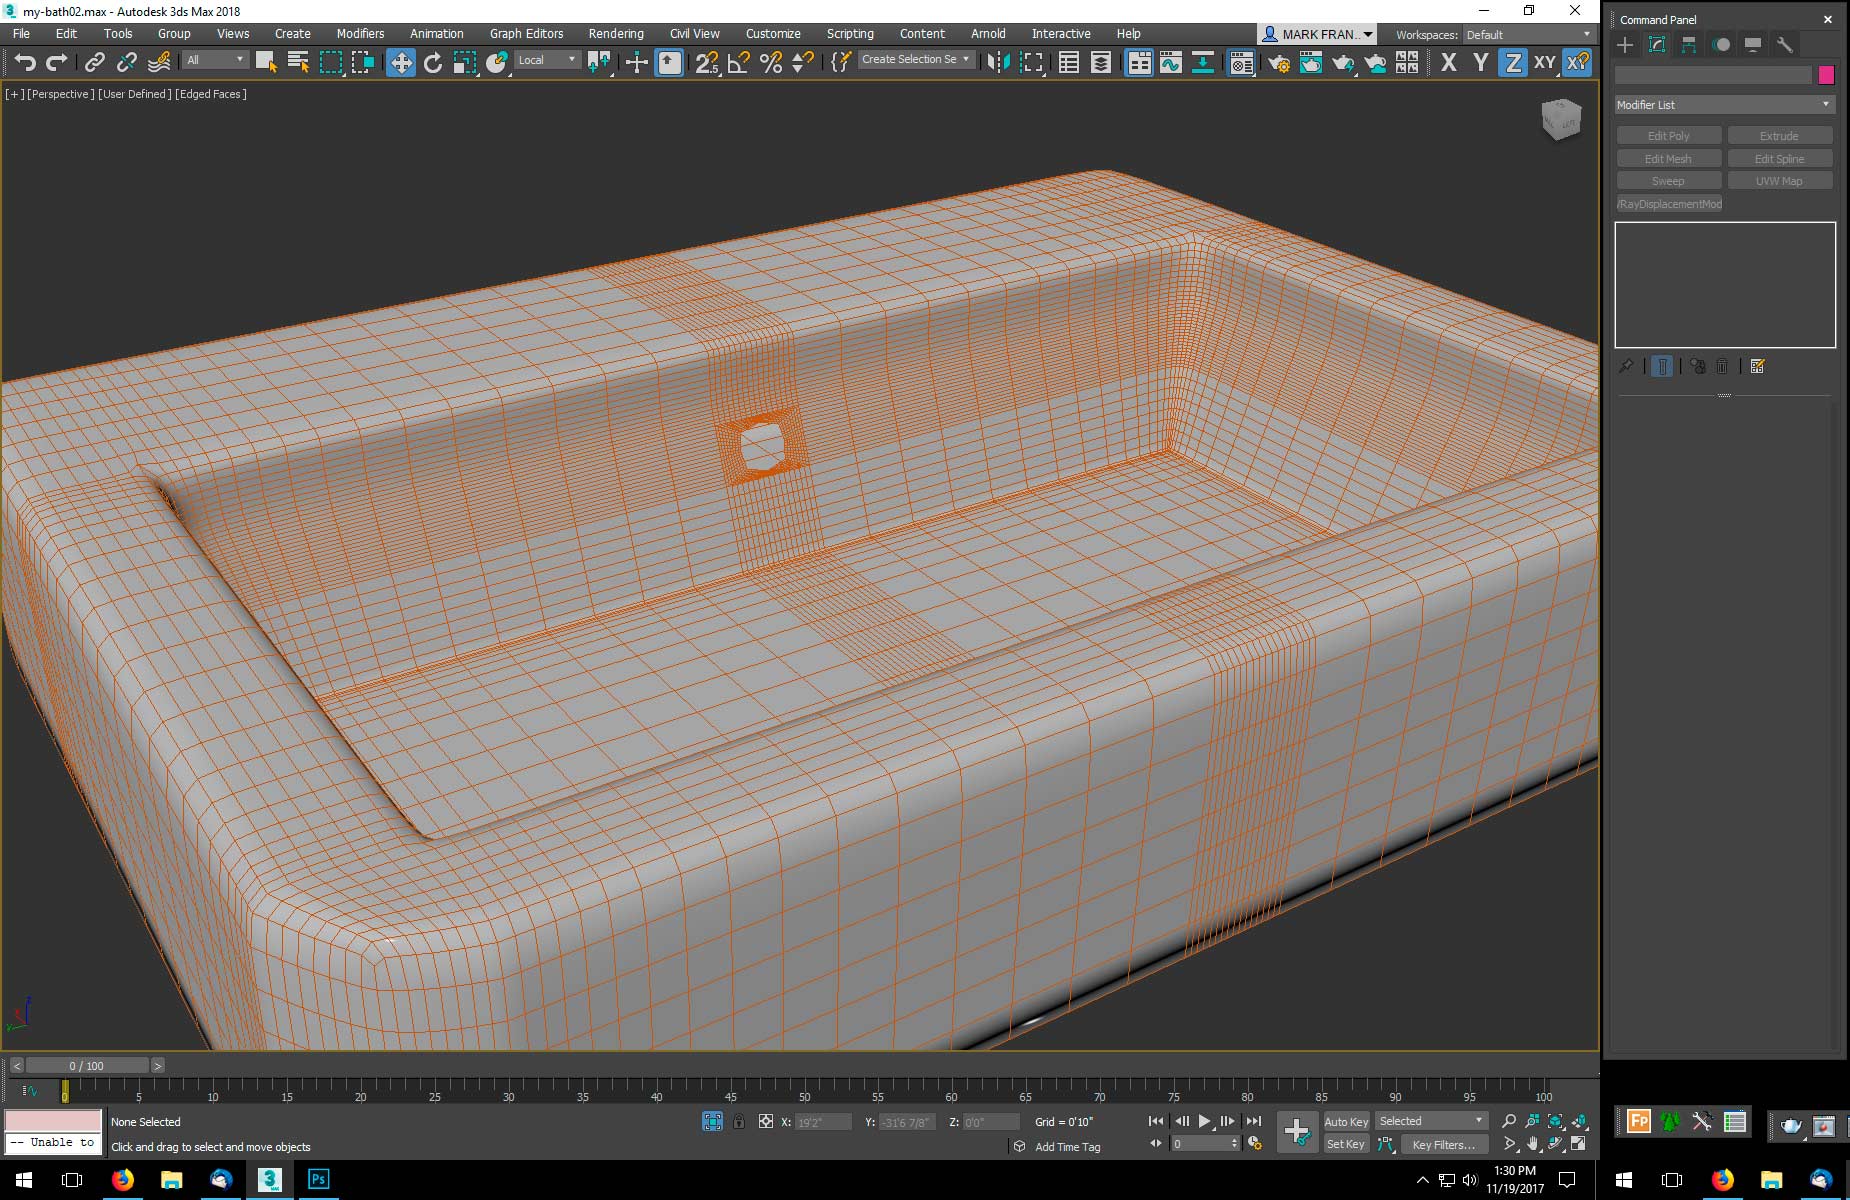
Task: Open the Workspaces Default dropdown
Action: pos(1527,34)
